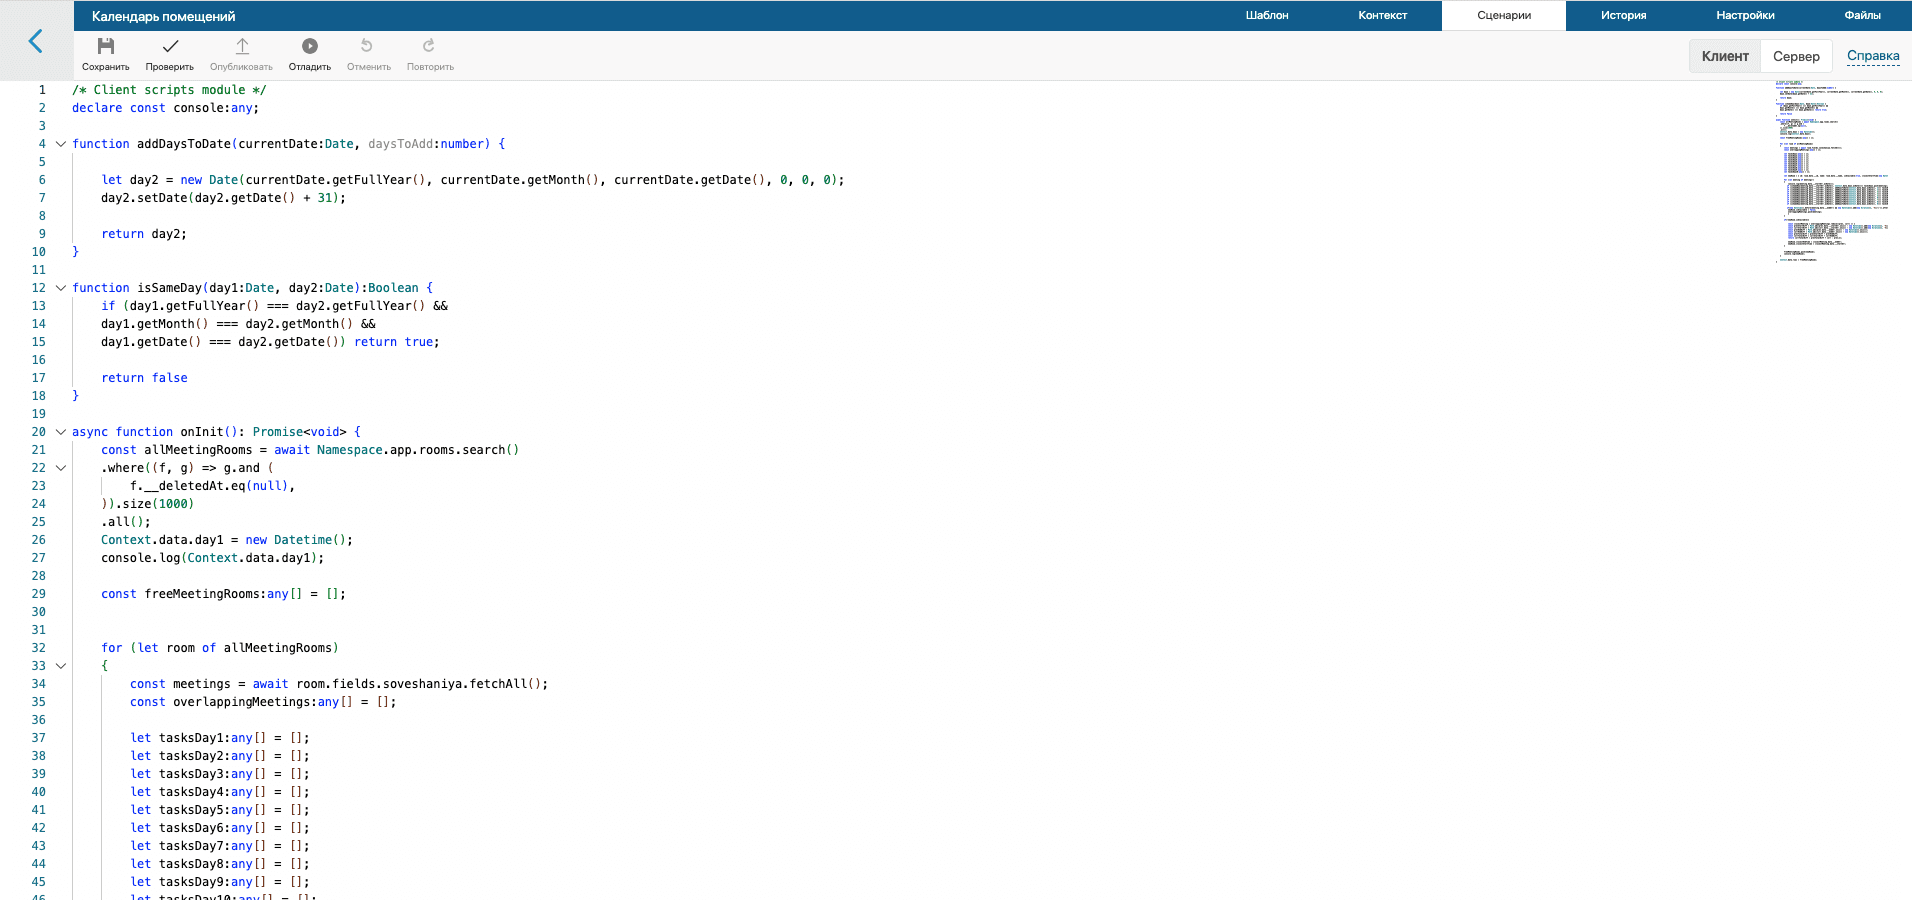Viewport: 1912px width, 906px height.
Task: Open the Контекст tab
Action: 1382,15
